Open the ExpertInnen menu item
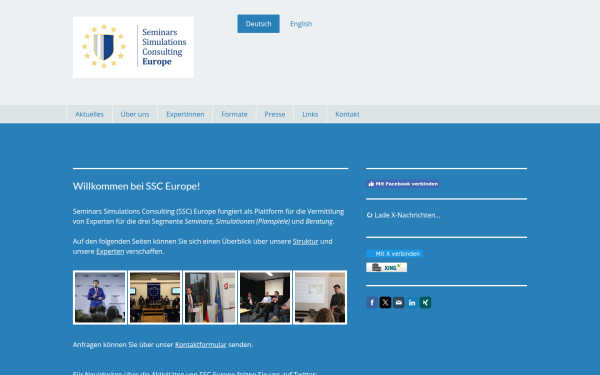The height and width of the screenshot is (375, 600). (x=185, y=114)
